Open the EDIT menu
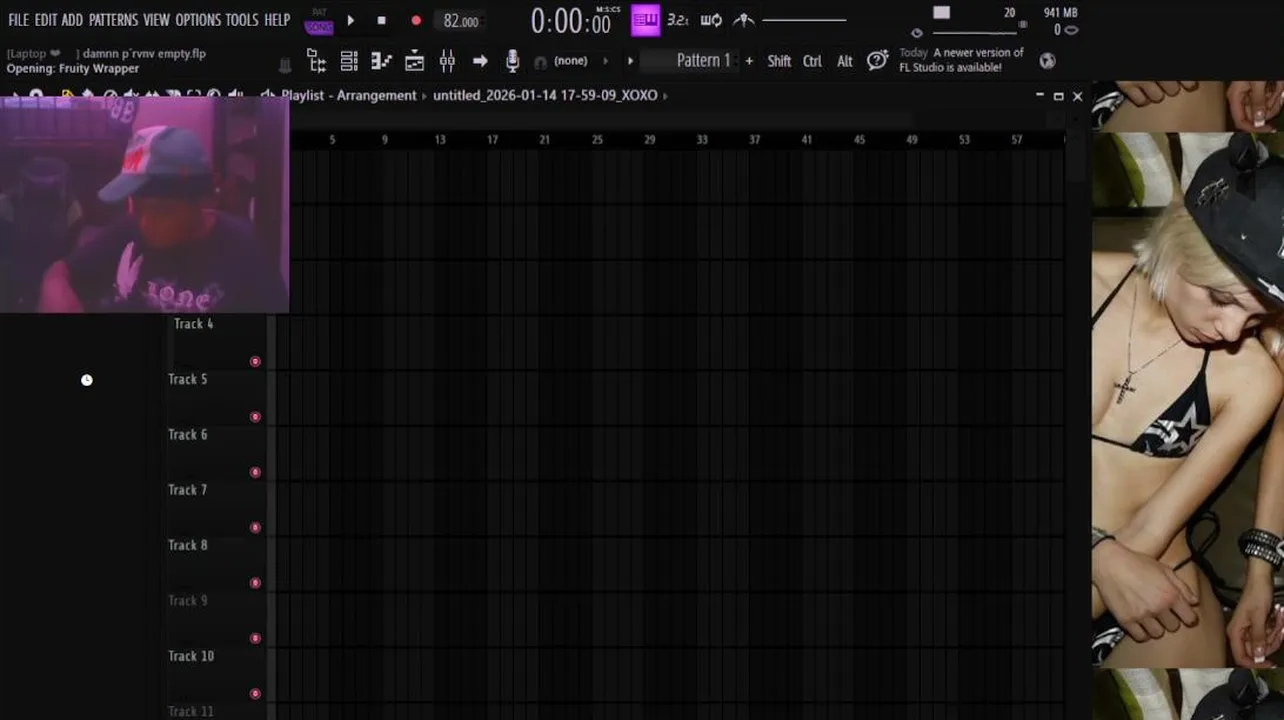This screenshot has width=1284, height=720. tap(45, 20)
